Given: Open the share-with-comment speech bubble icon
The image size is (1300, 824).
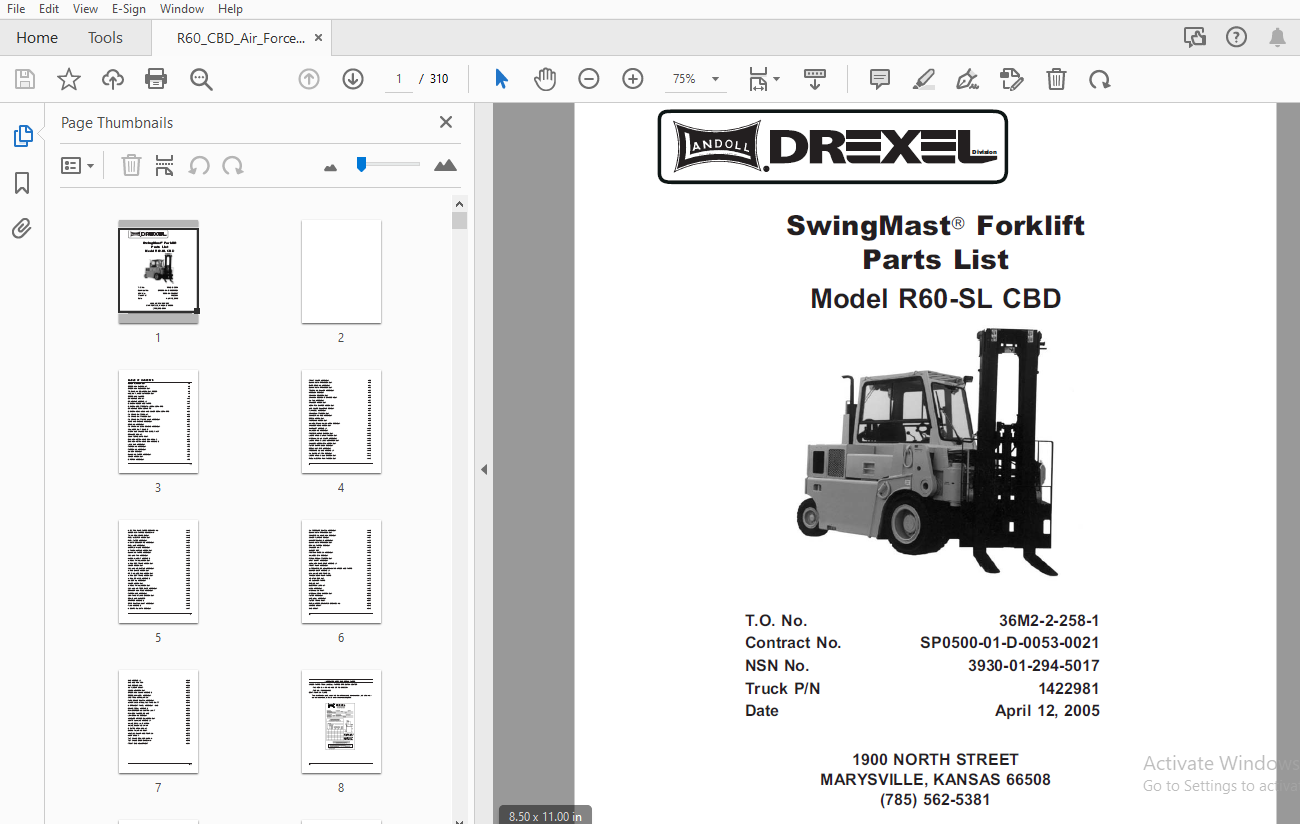Looking at the screenshot, I should point(1194,38).
